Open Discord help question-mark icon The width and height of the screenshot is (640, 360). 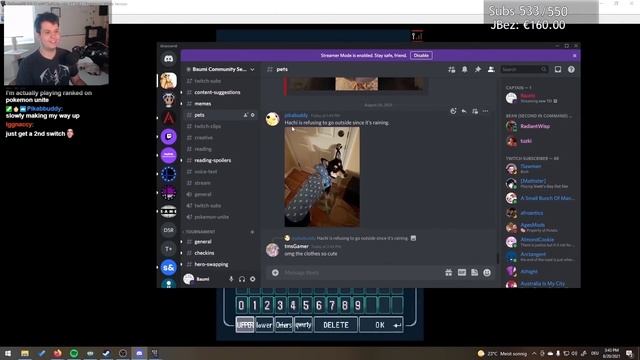click(571, 69)
